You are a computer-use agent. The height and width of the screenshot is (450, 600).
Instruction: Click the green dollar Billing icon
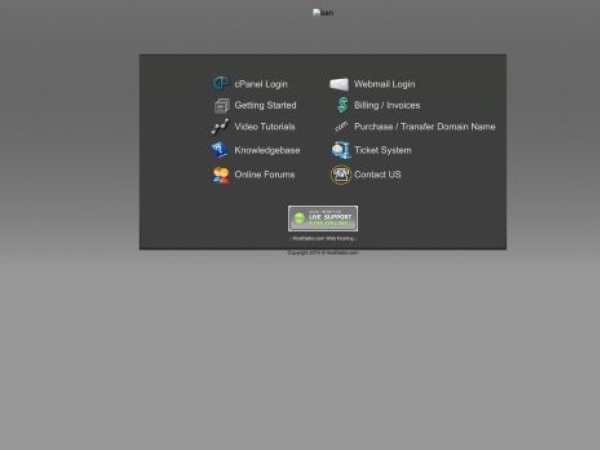(341, 105)
